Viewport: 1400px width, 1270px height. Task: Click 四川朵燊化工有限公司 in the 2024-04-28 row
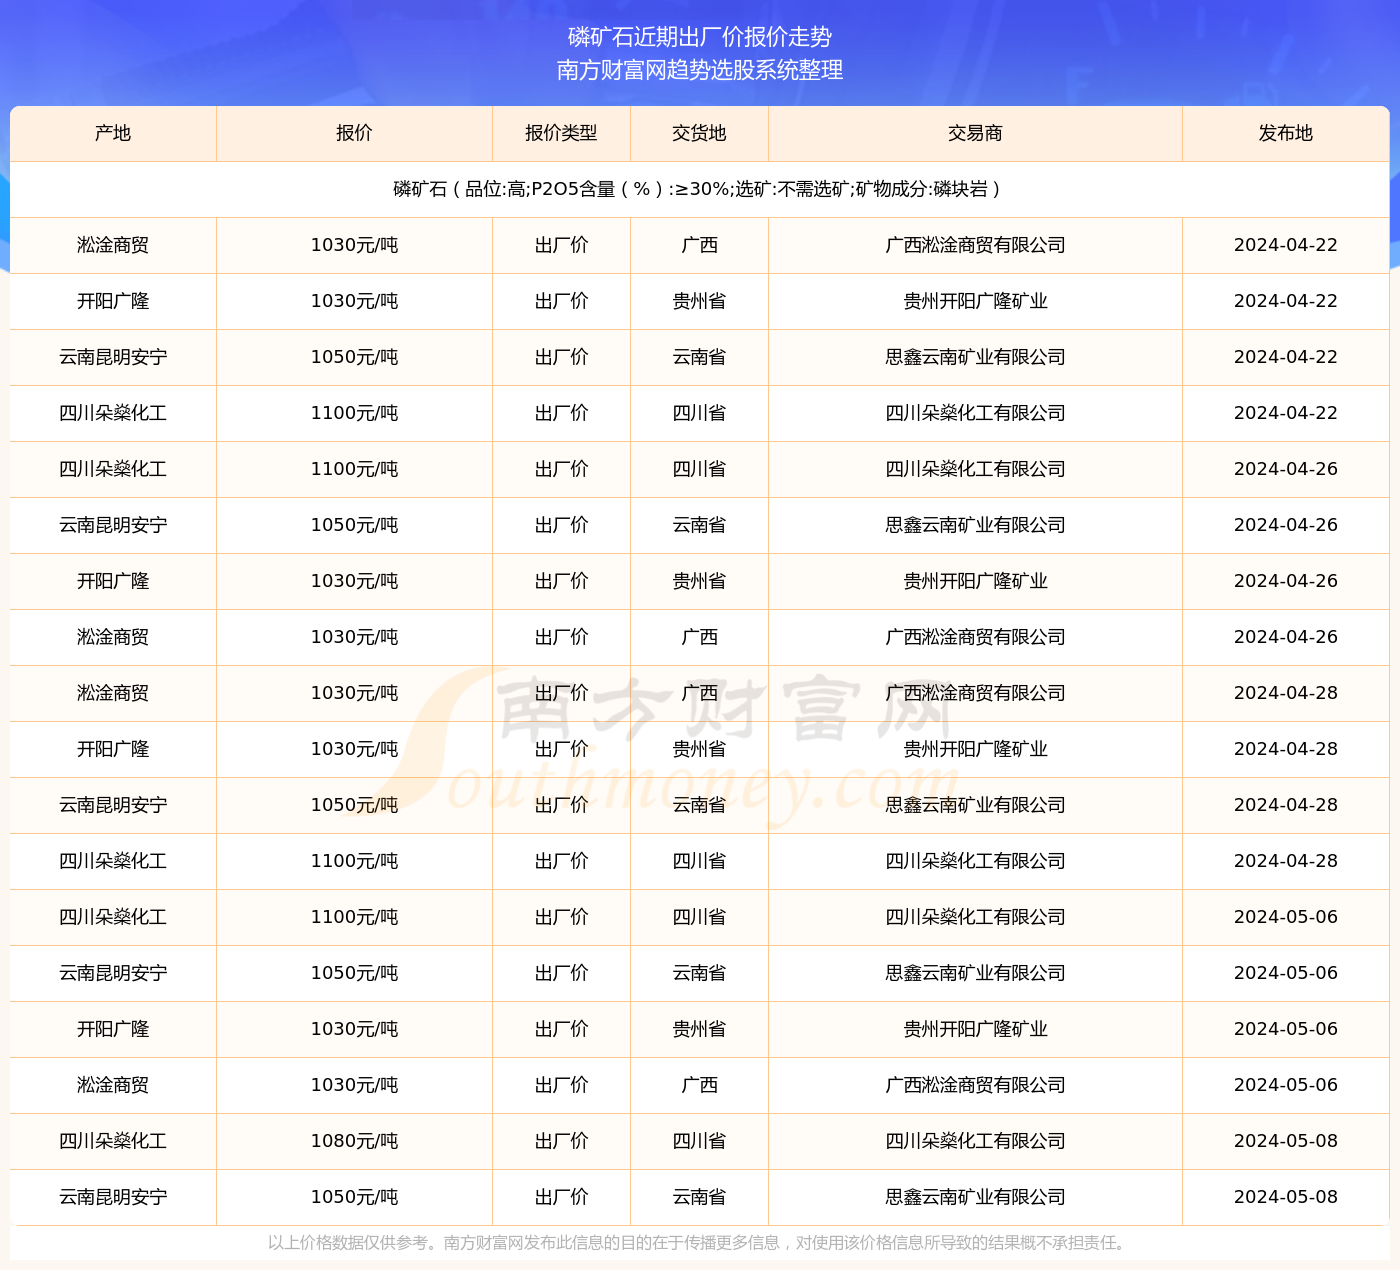tap(975, 861)
